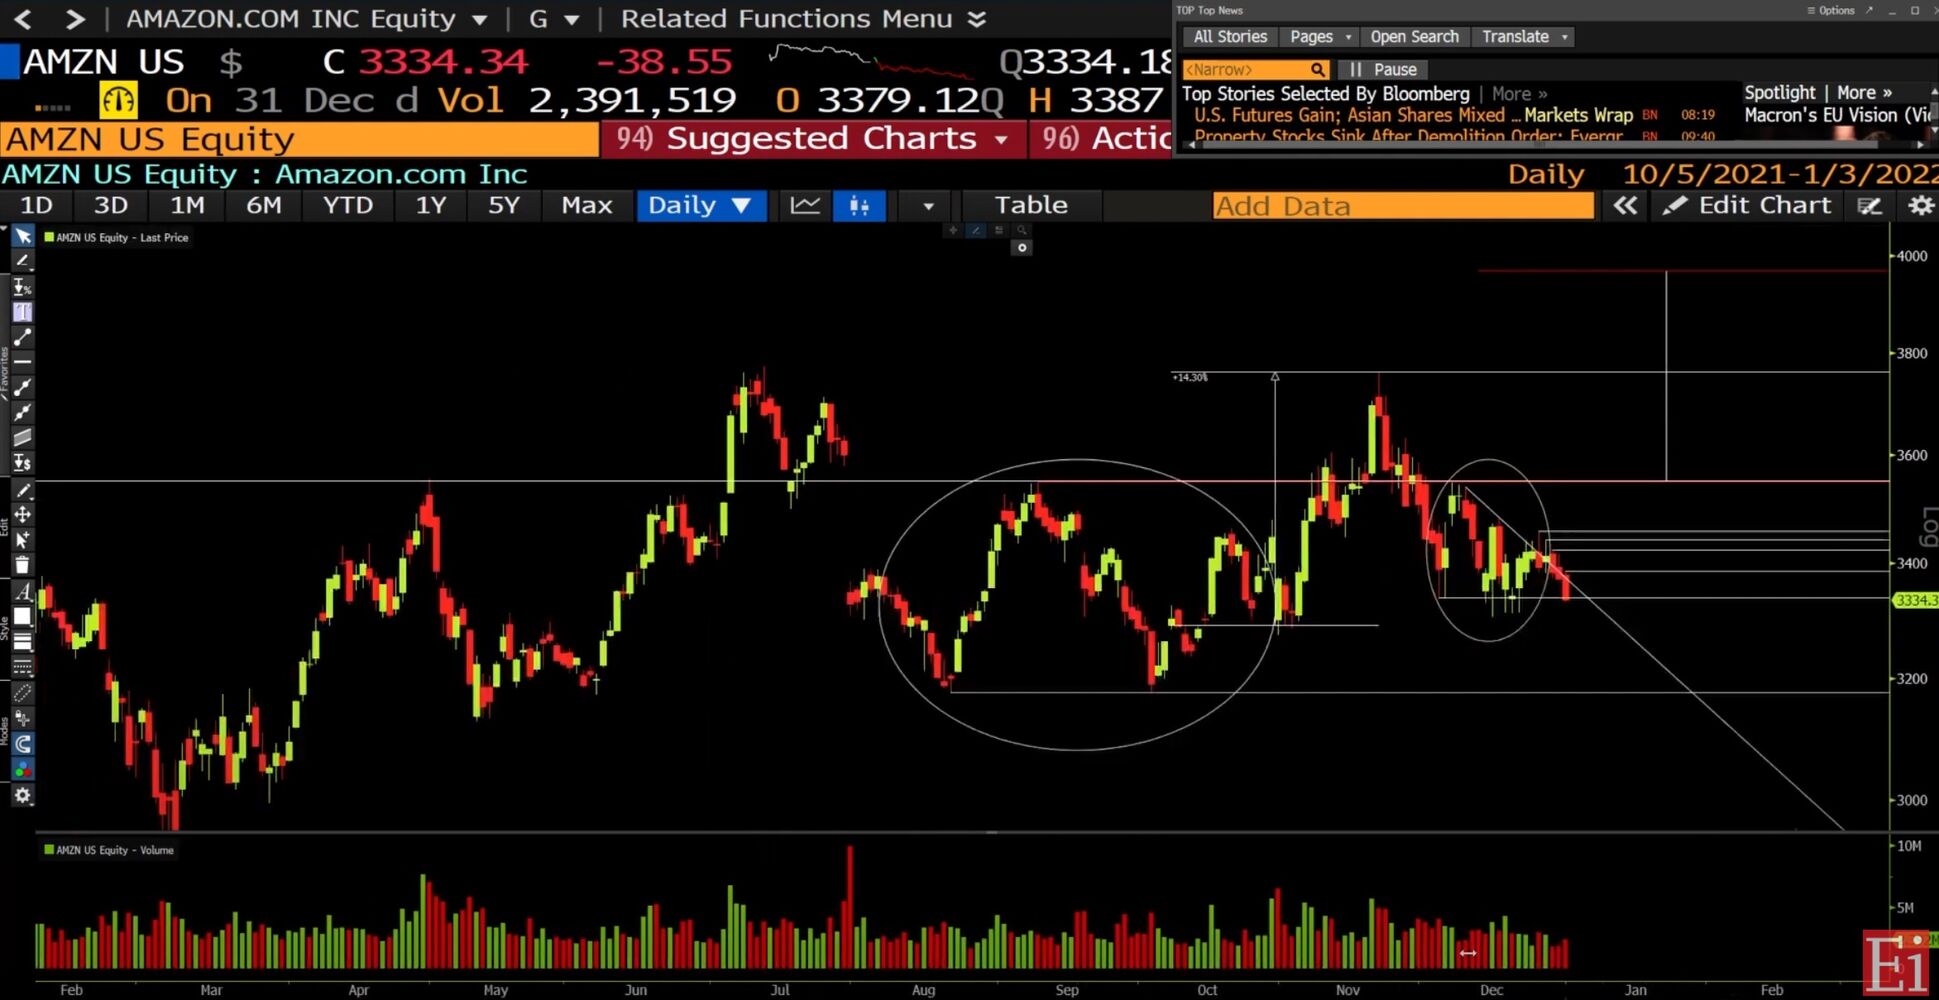This screenshot has height=1000, width=1939.
Task: Select the arrow pointer tool
Action: (22, 236)
